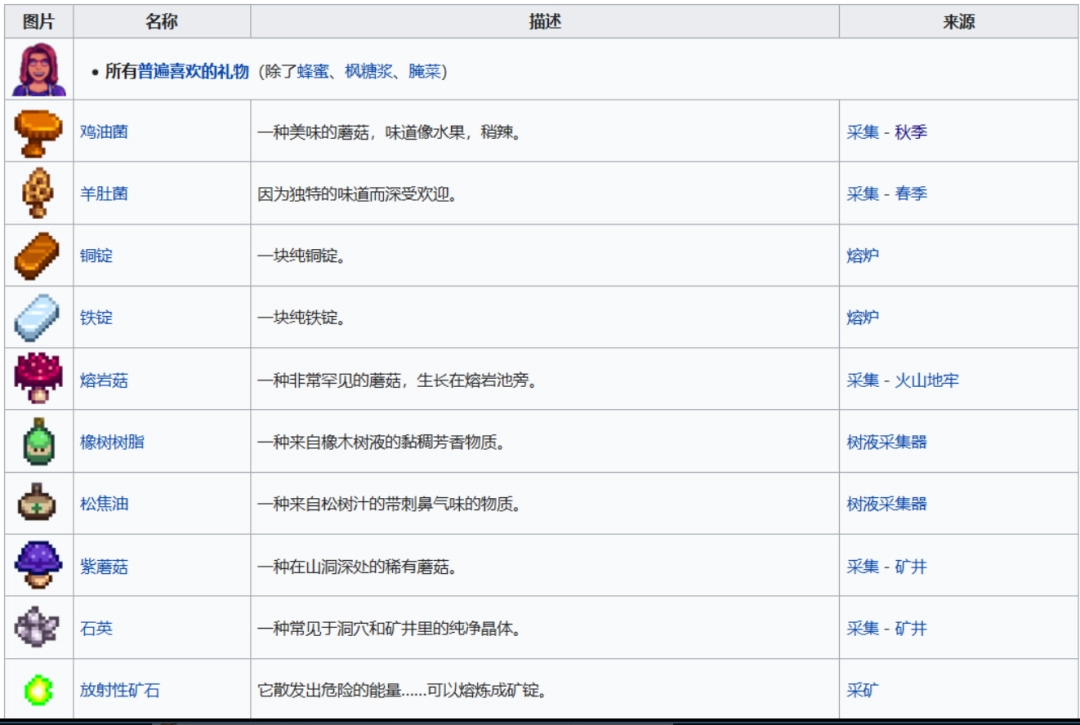Click the iron bar icon (铁锭)
The image size is (1080, 725).
tap(37, 317)
